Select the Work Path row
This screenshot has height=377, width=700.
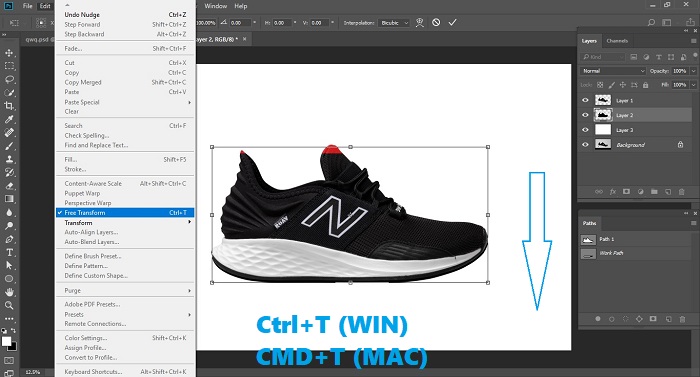636,253
